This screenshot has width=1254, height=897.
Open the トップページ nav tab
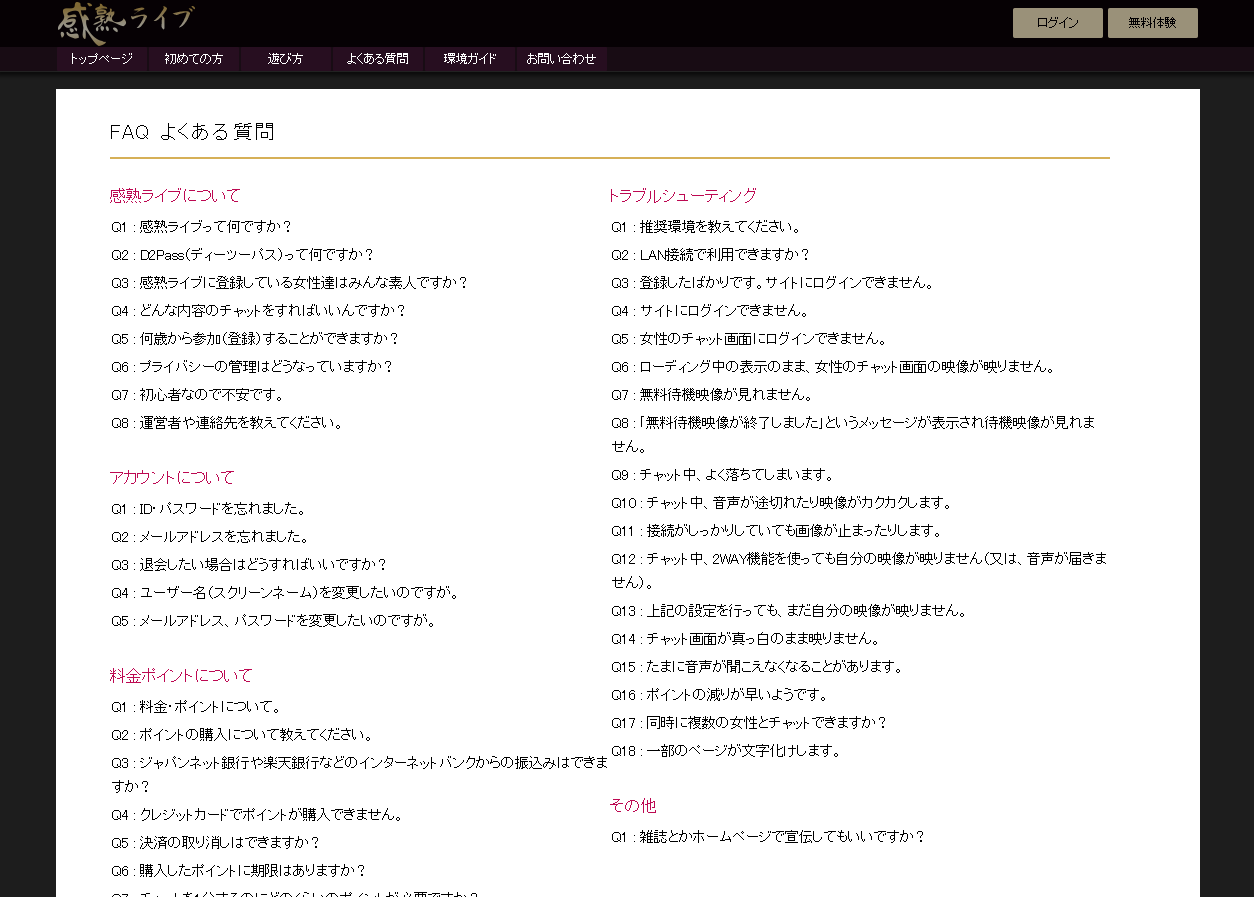[101, 59]
